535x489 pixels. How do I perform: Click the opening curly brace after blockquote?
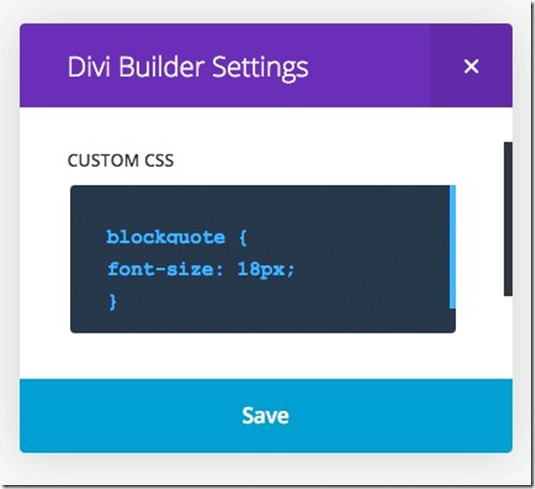[x=243, y=238]
